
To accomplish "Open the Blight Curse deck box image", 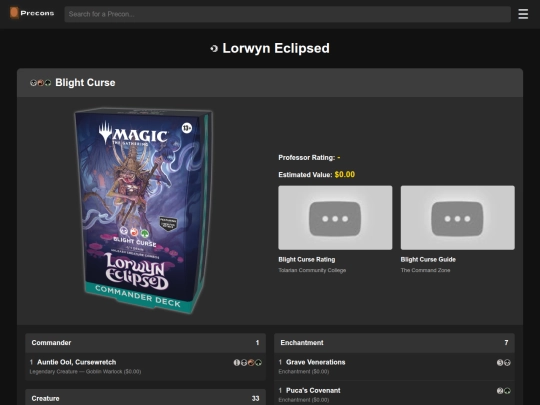I will pyautogui.click(x=143, y=210).
